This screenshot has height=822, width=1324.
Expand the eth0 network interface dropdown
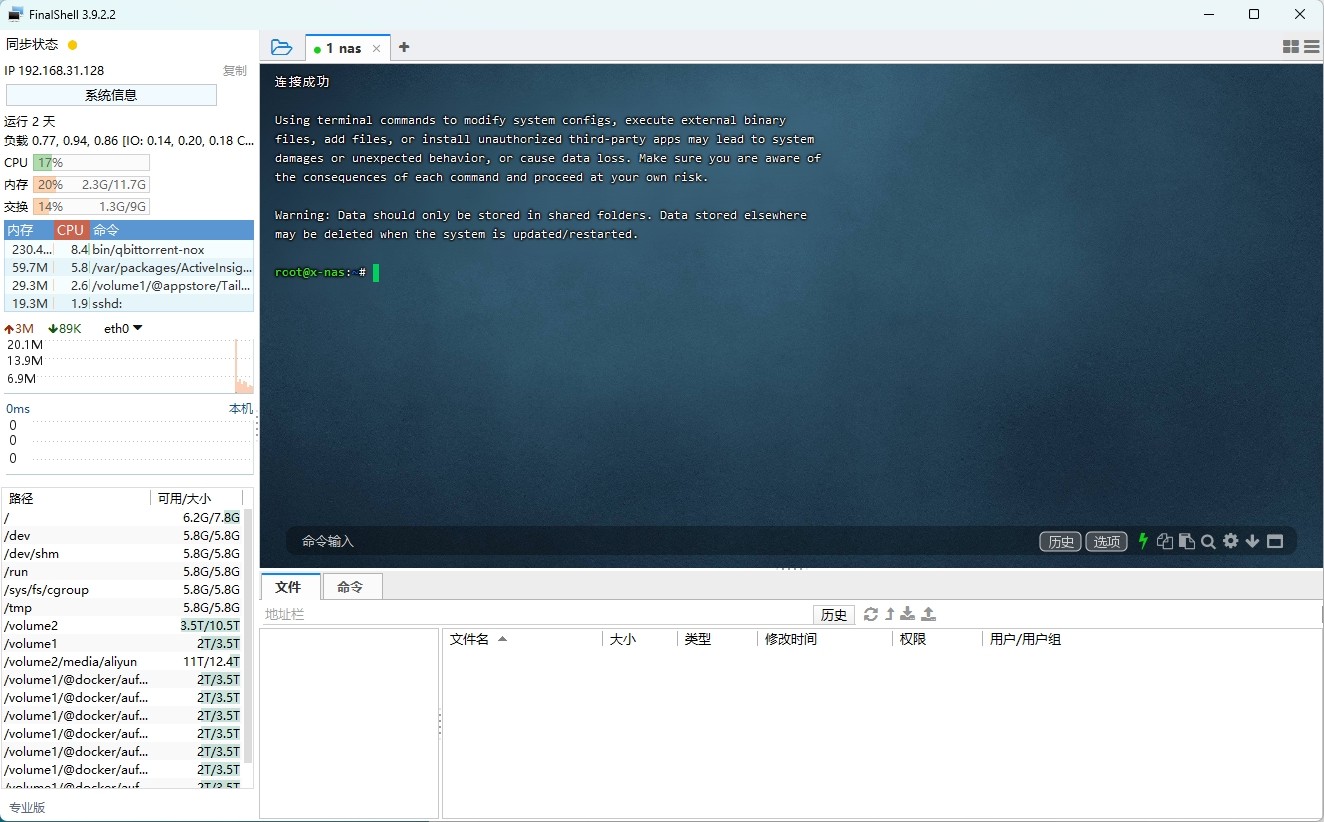click(138, 328)
